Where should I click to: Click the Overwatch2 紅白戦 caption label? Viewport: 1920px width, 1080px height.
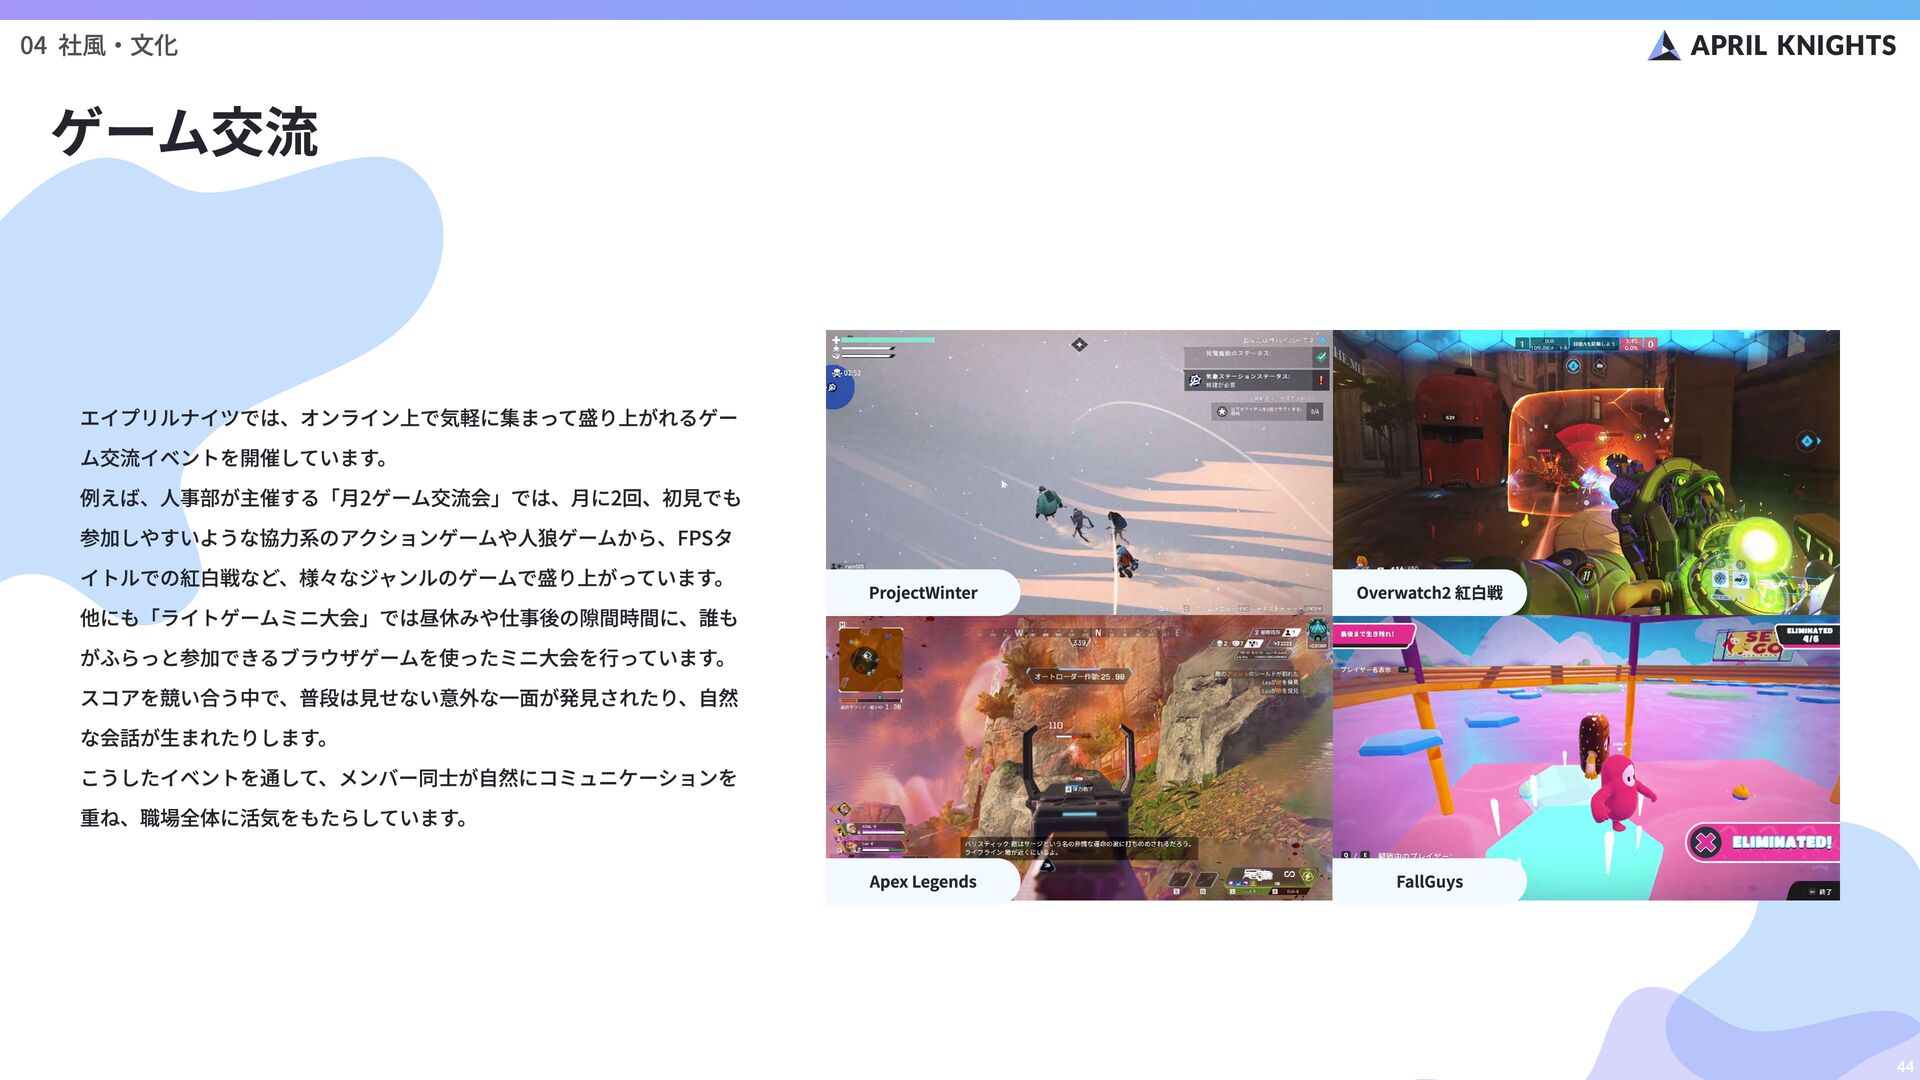[1429, 592]
